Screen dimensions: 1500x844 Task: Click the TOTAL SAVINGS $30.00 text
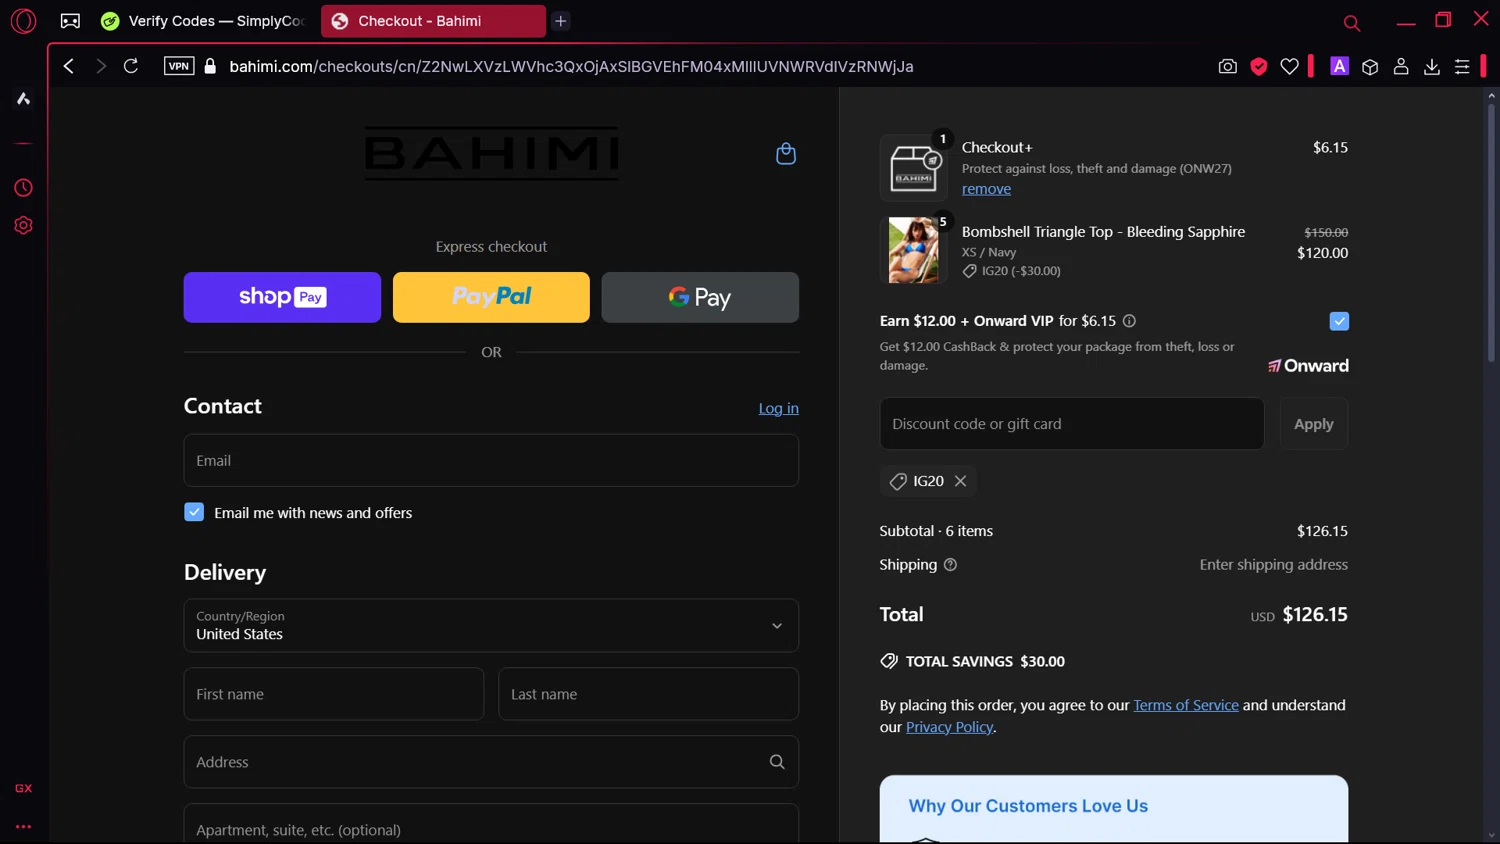tap(985, 661)
